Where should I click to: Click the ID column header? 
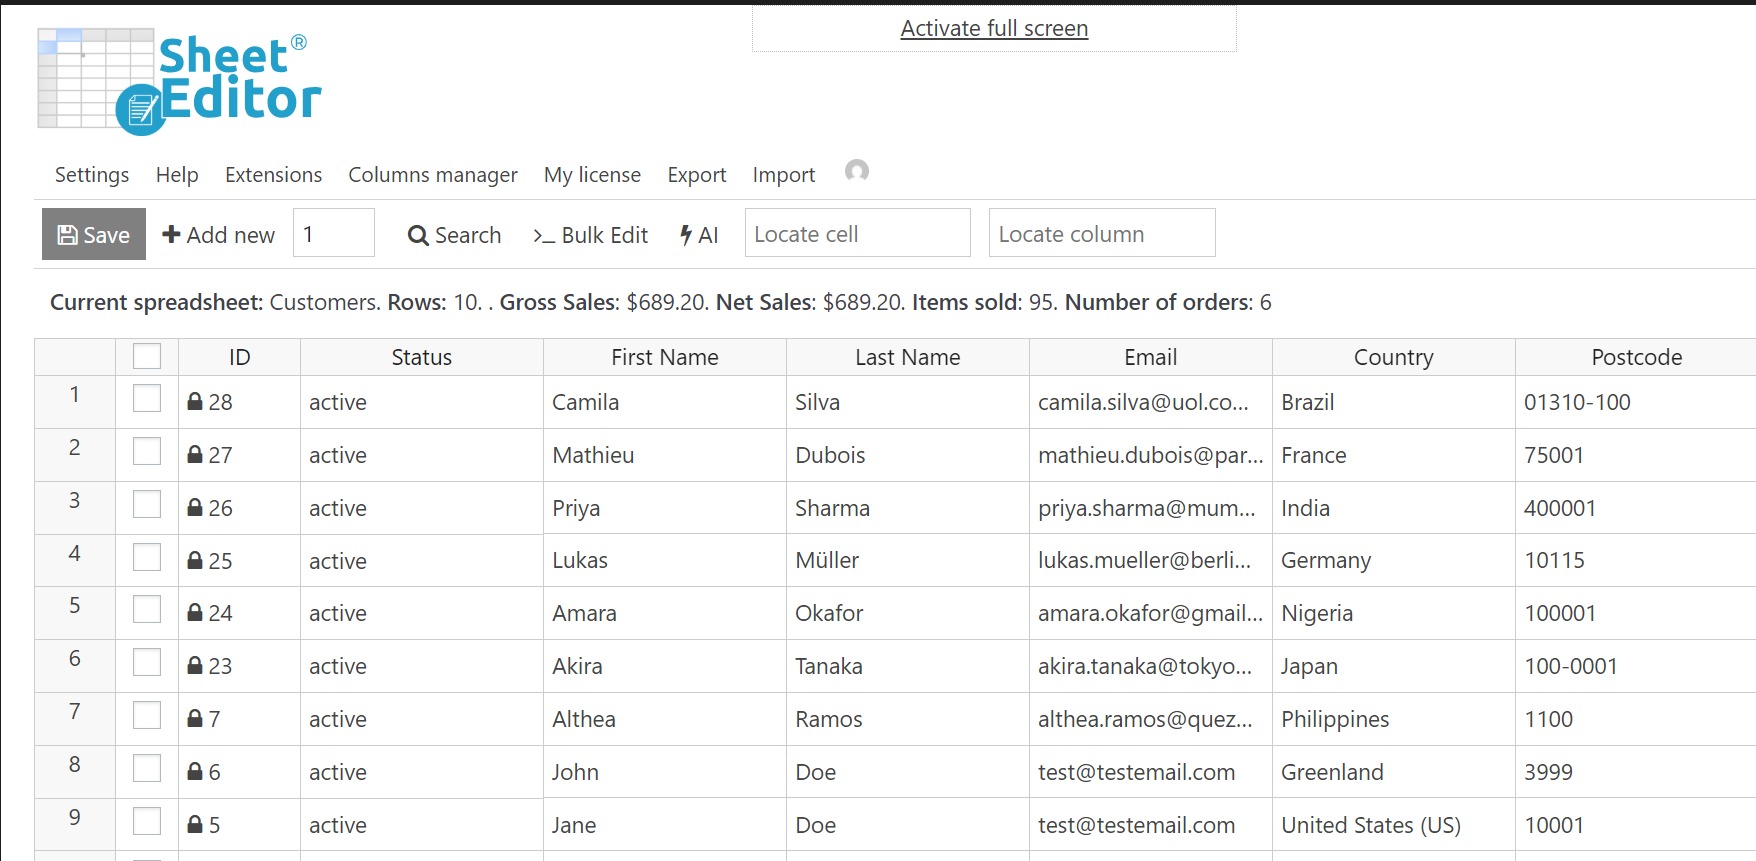(x=239, y=357)
